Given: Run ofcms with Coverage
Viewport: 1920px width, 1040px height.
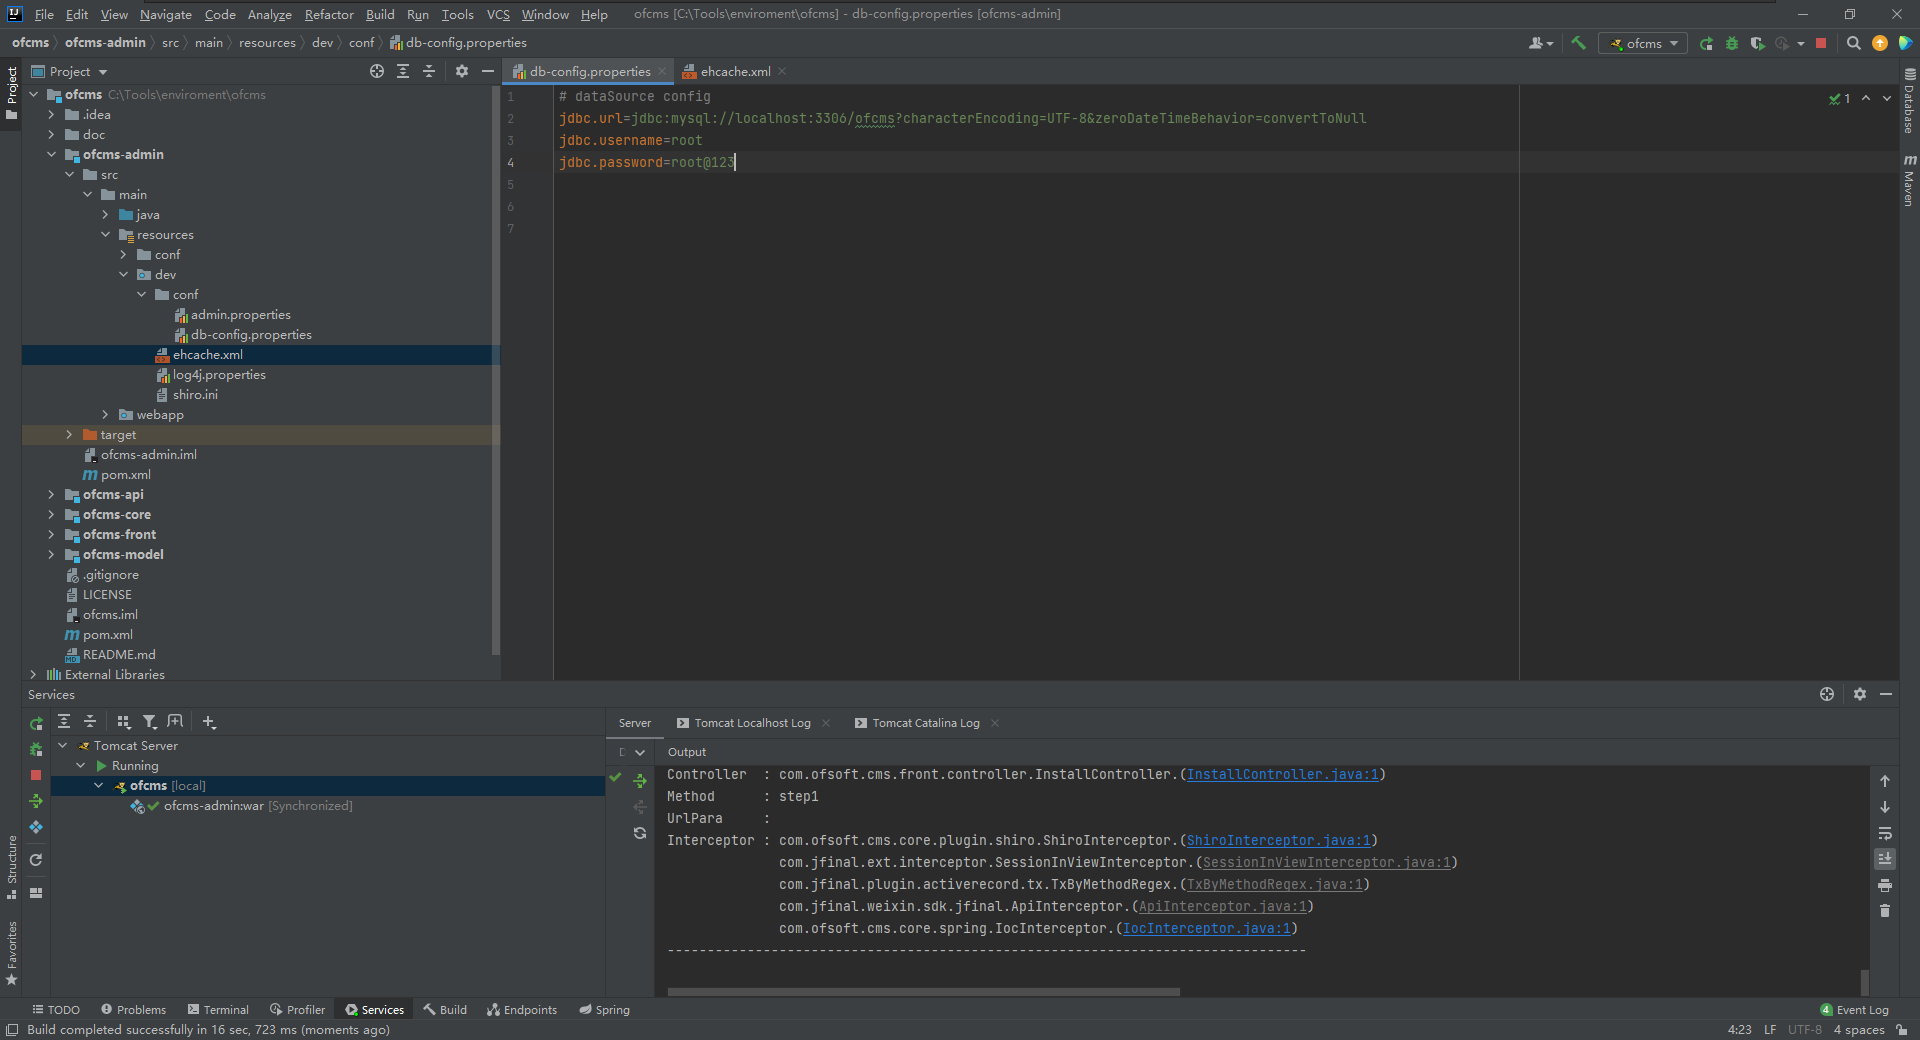Looking at the screenshot, I should pyautogui.click(x=1757, y=43).
